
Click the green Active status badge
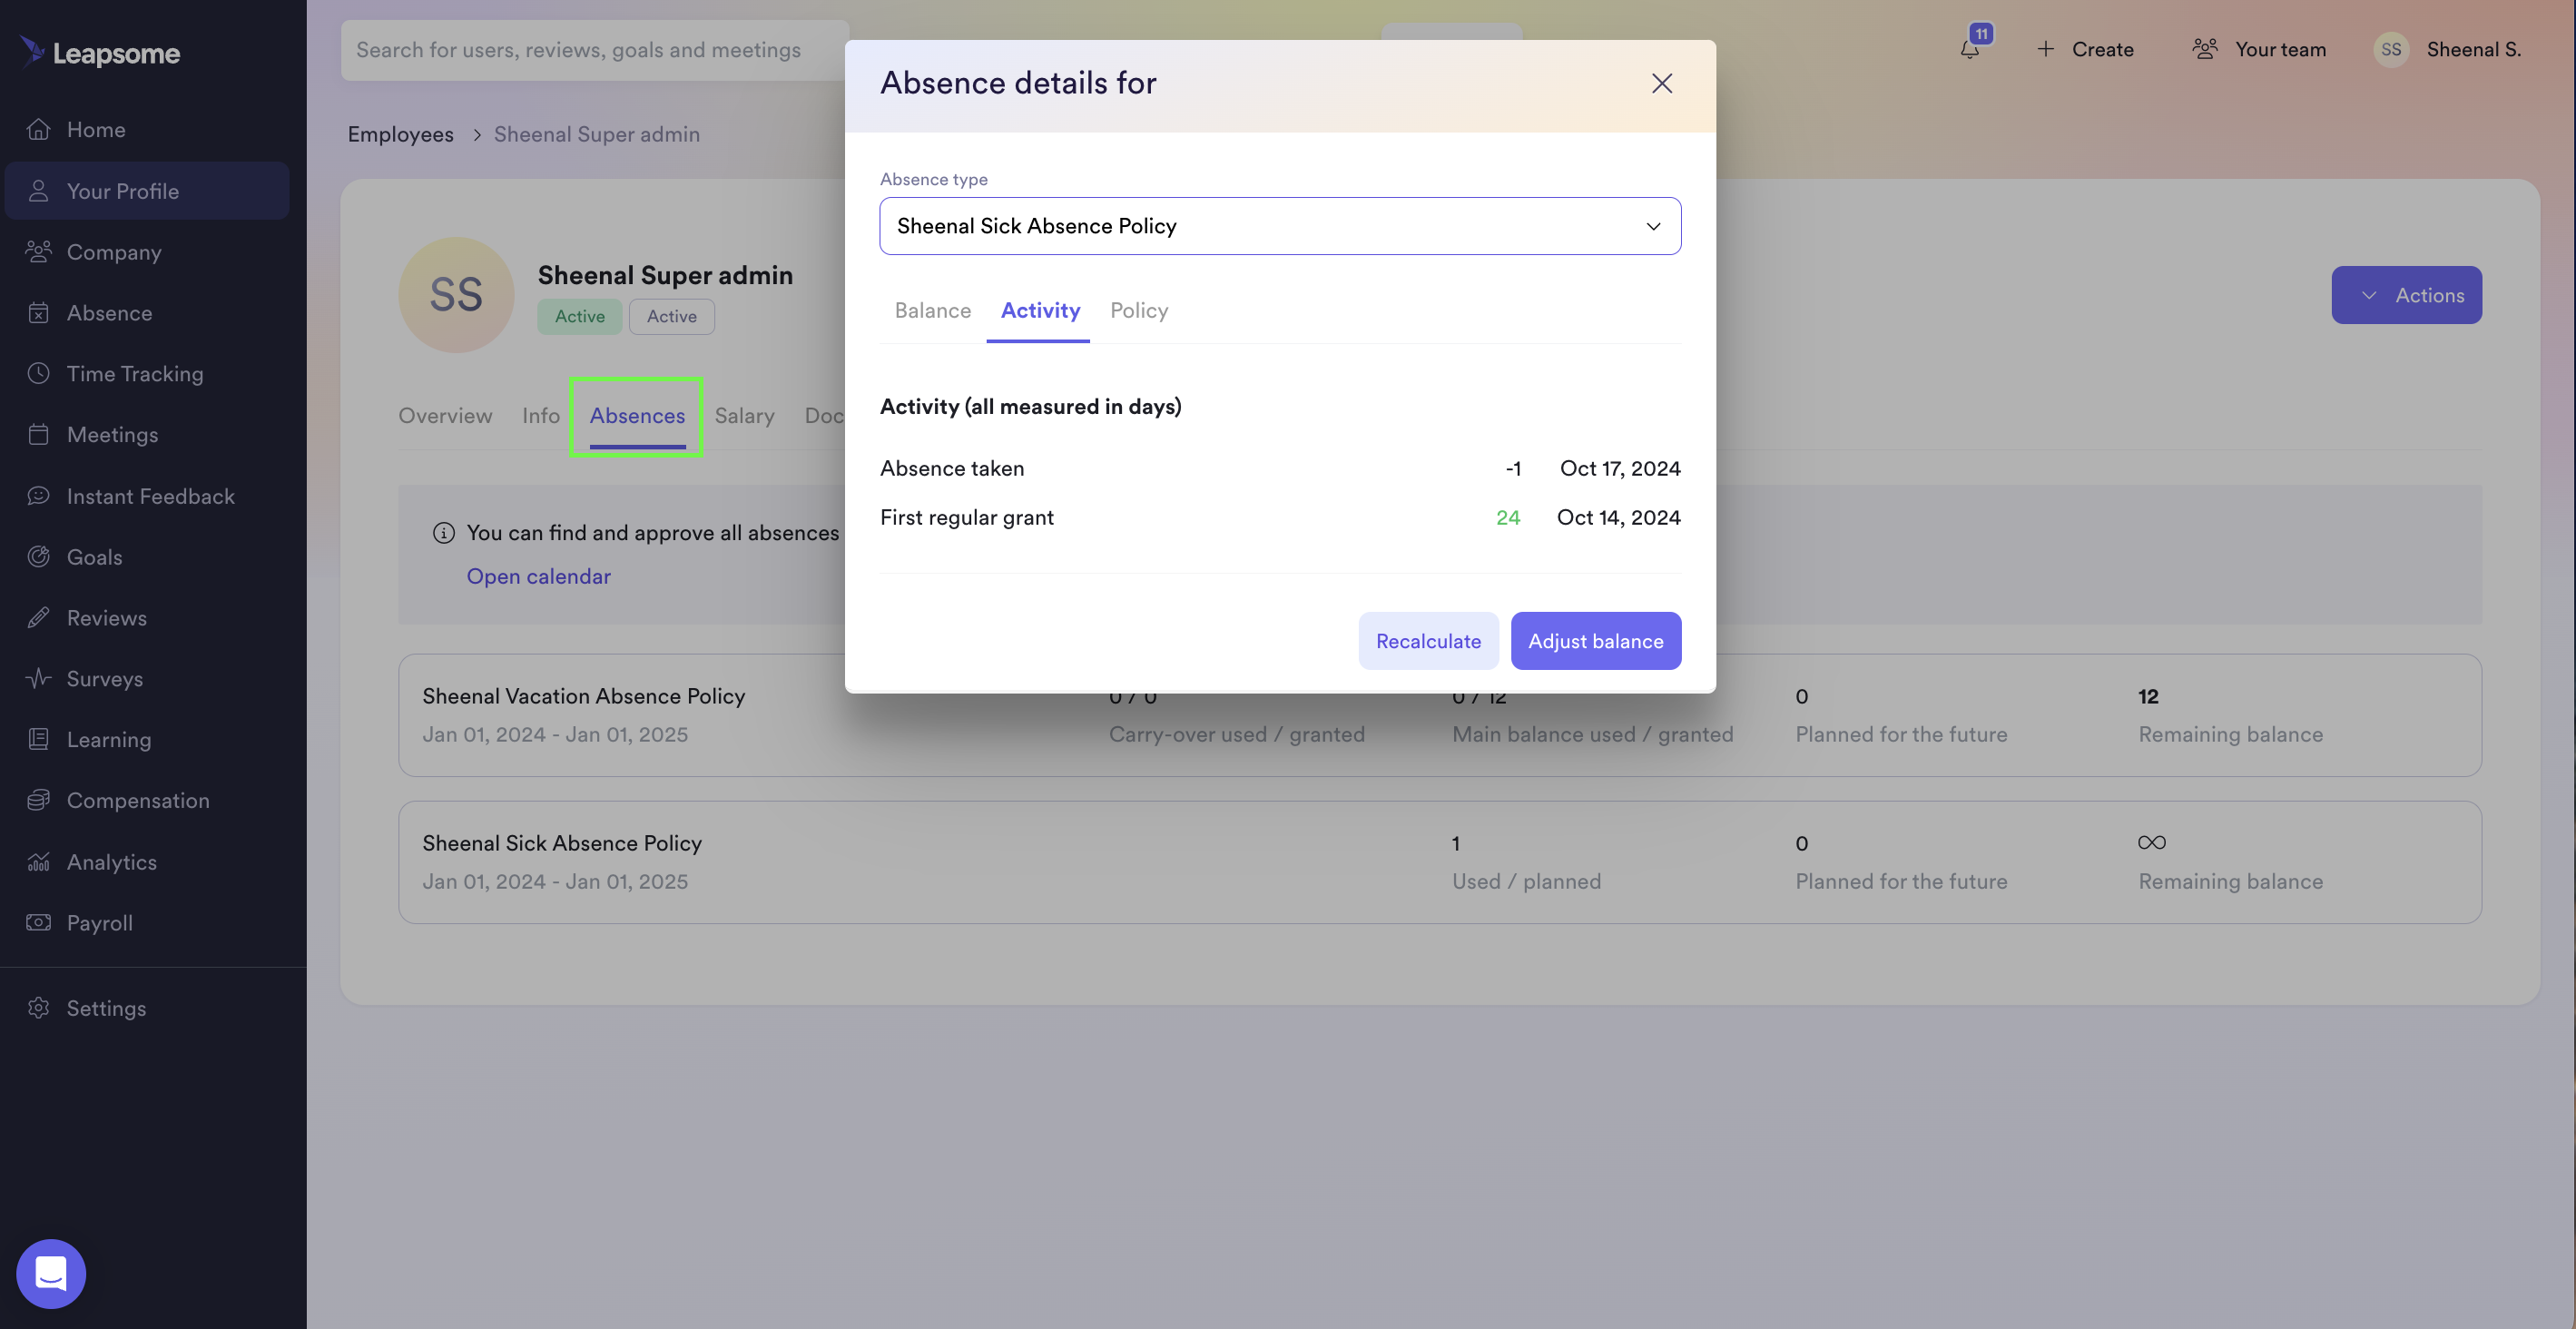coord(579,317)
